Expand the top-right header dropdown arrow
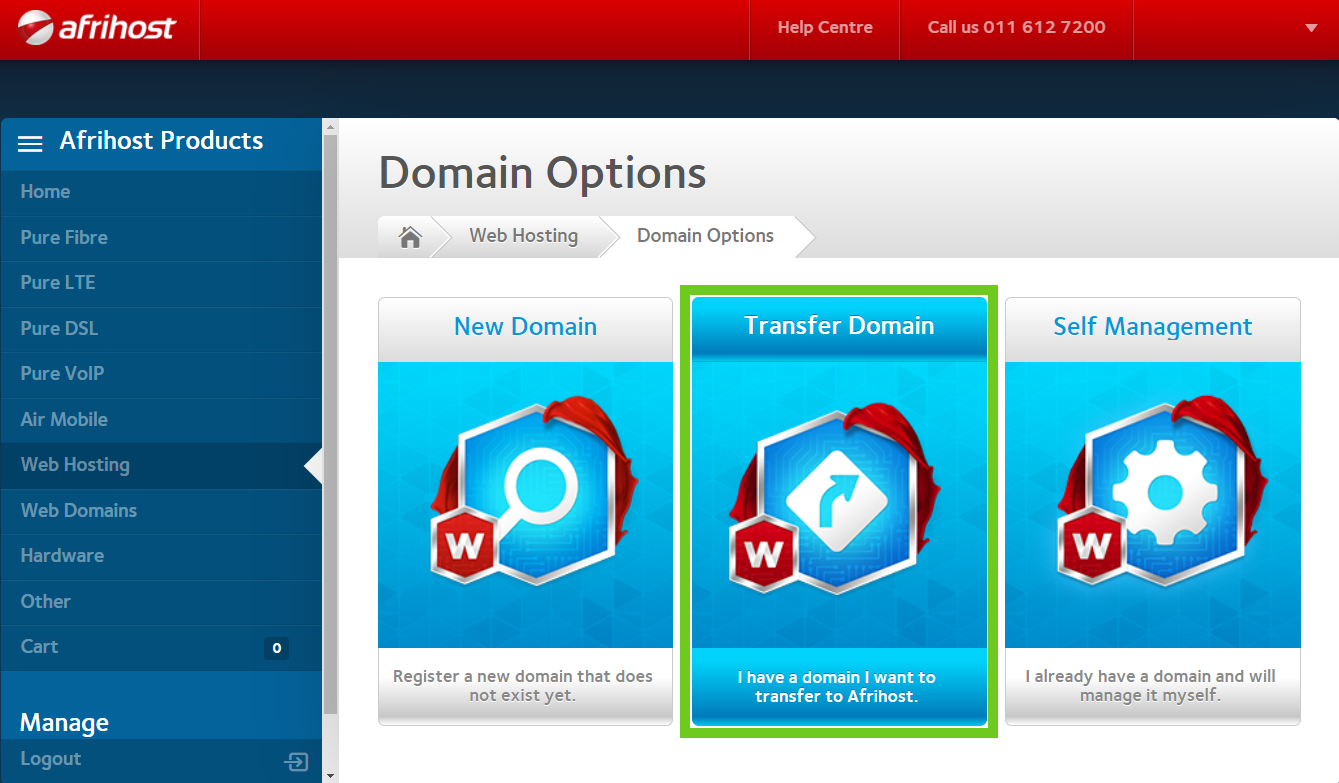The image size is (1339, 783). point(1311,28)
